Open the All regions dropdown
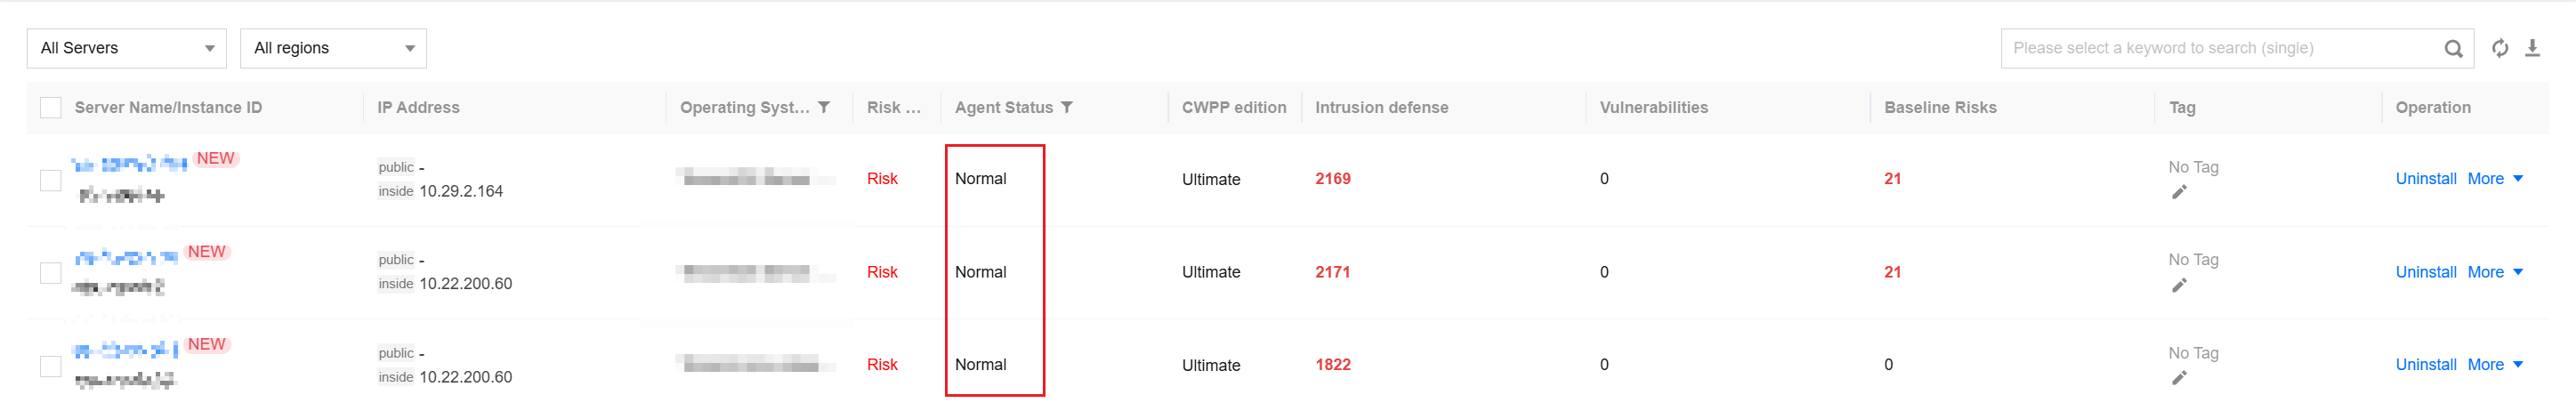This screenshot has height=411, width=2576. 333,48
